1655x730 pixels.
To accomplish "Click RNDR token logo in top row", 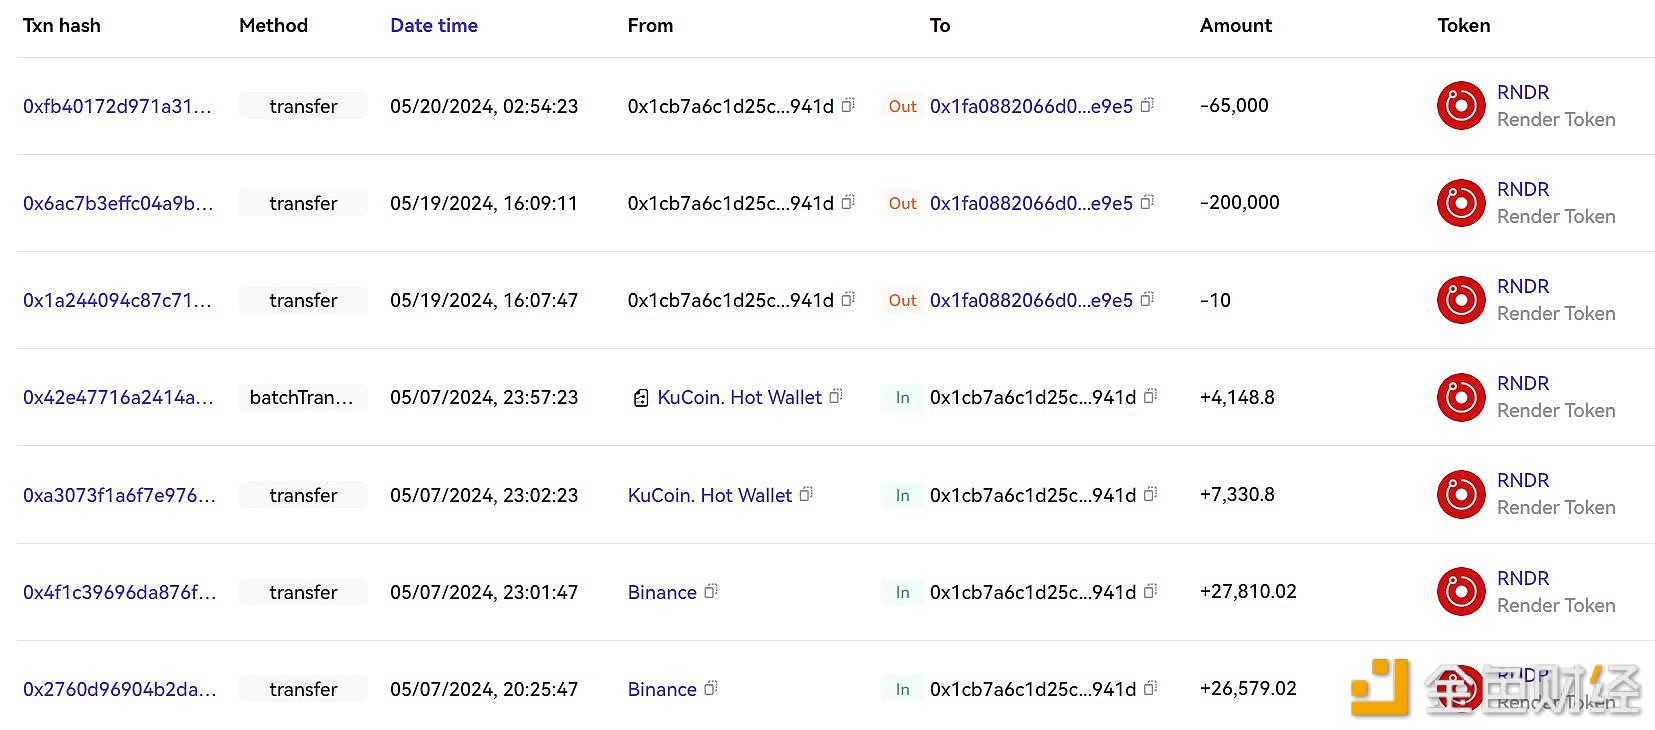I will pyautogui.click(x=1461, y=106).
